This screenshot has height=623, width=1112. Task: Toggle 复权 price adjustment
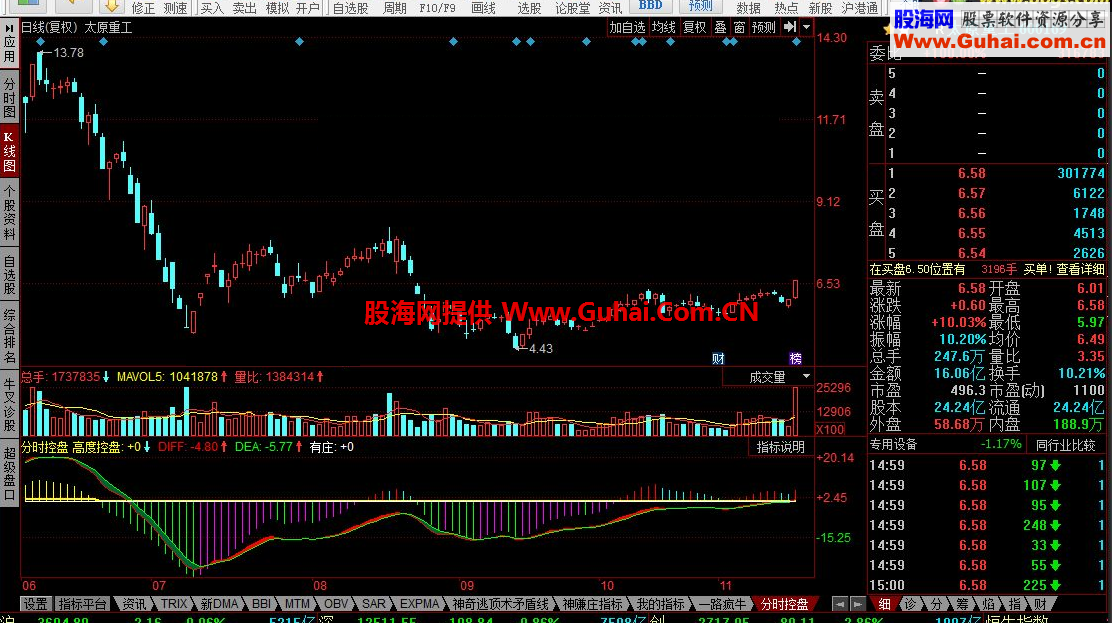pyautogui.click(x=694, y=27)
